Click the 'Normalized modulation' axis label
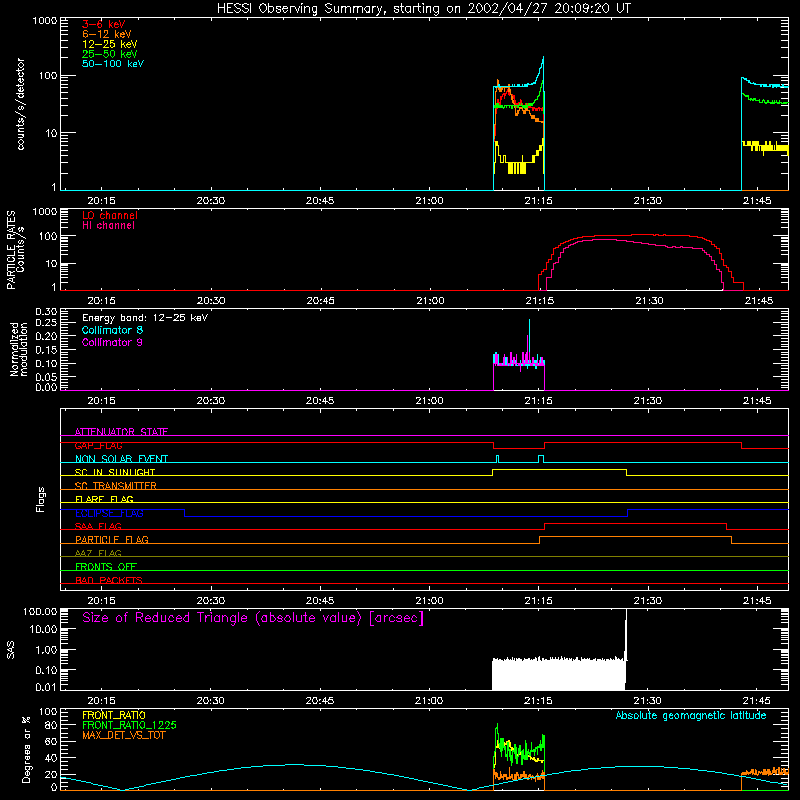The image size is (800, 800). click(x=18, y=349)
